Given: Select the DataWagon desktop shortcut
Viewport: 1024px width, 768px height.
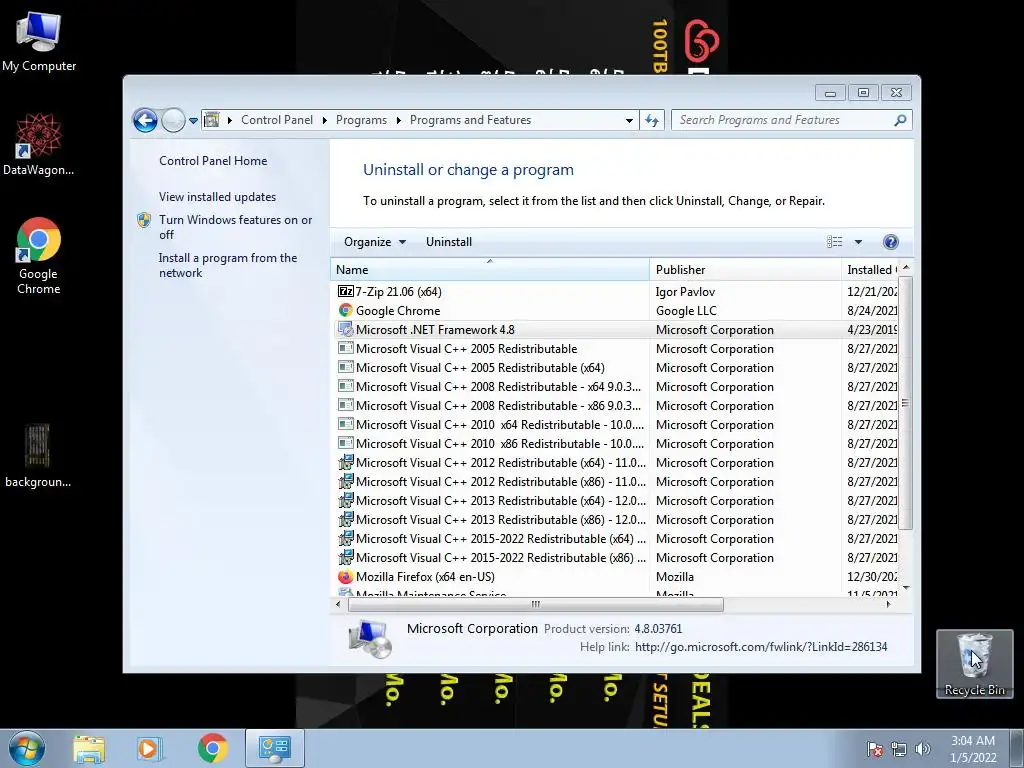Looking at the screenshot, I should coord(39,144).
